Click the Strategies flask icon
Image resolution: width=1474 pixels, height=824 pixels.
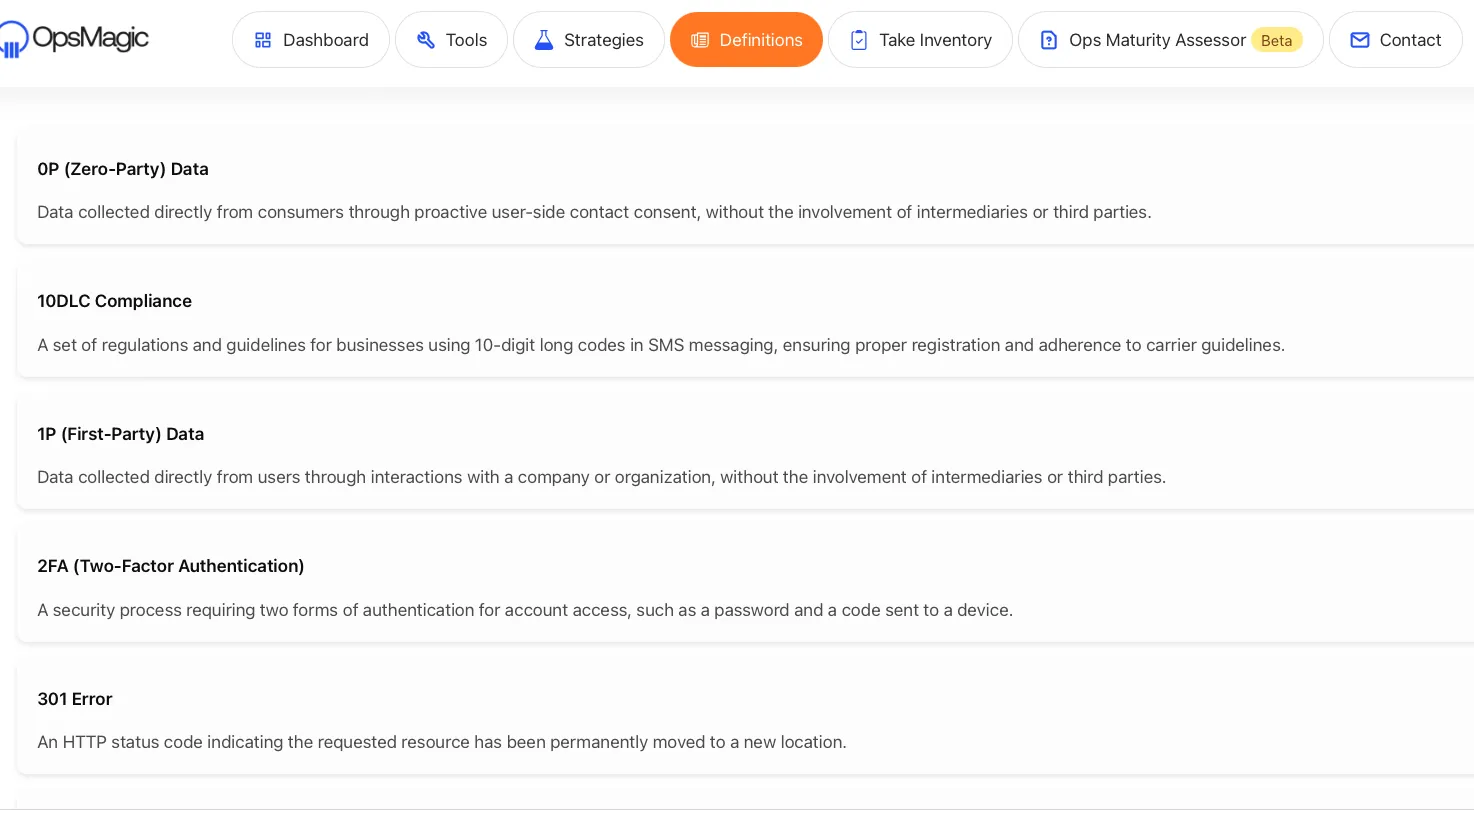pyautogui.click(x=544, y=40)
